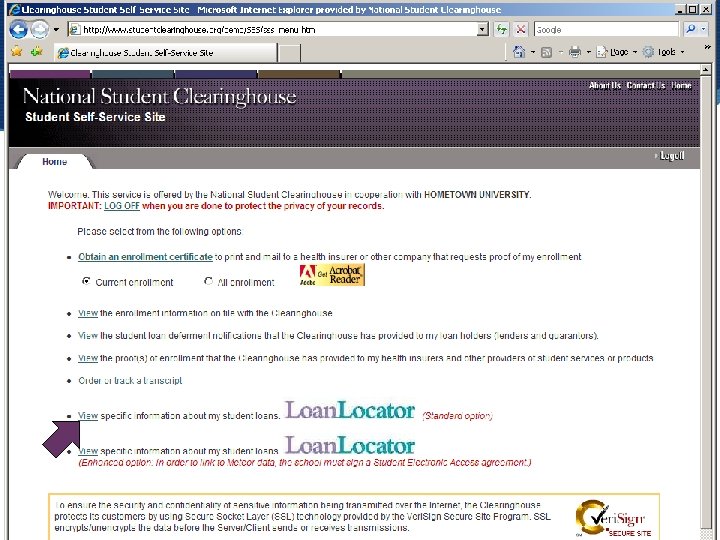Open the Page menu

coord(617,52)
